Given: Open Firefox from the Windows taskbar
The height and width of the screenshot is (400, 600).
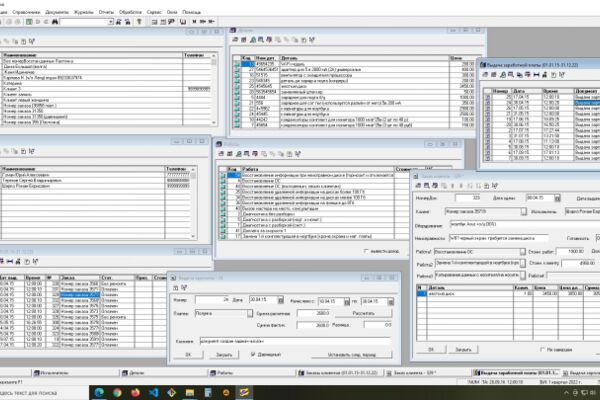Looking at the screenshot, I should pyautogui.click(x=135, y=392).
